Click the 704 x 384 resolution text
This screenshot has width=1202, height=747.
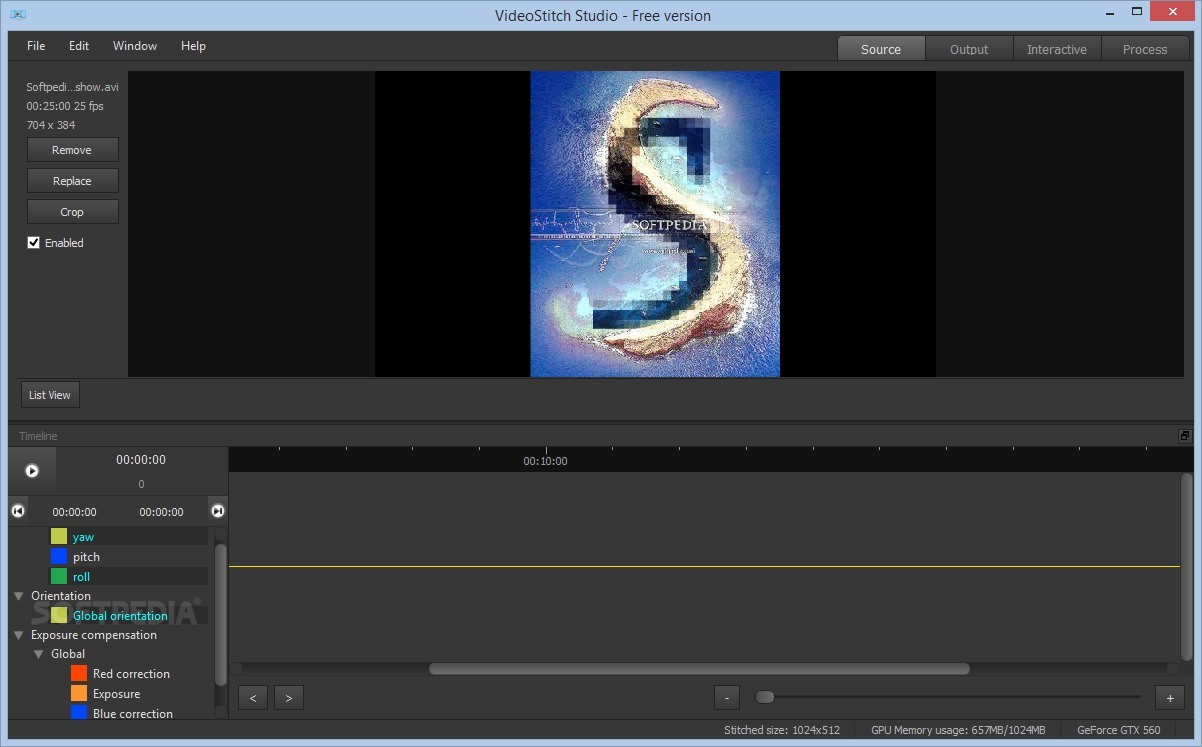[x=51, y=125]
